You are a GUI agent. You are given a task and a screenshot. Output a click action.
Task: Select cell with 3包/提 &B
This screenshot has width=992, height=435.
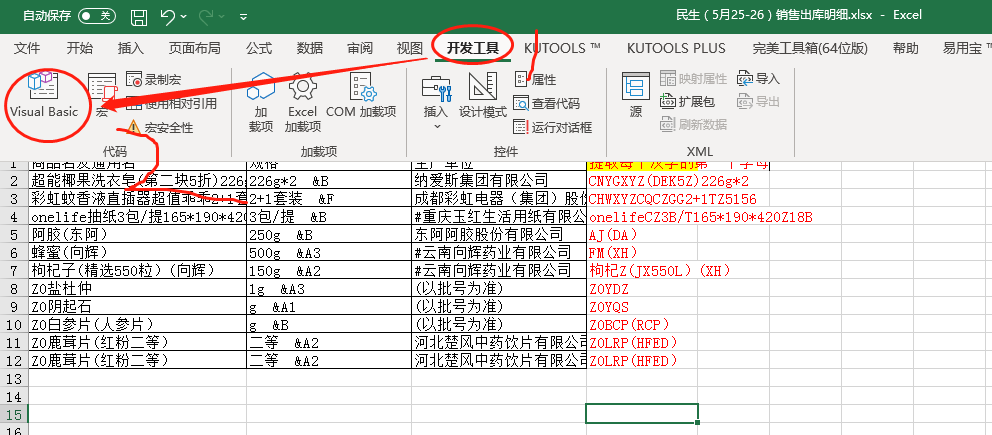pos(329,217)
